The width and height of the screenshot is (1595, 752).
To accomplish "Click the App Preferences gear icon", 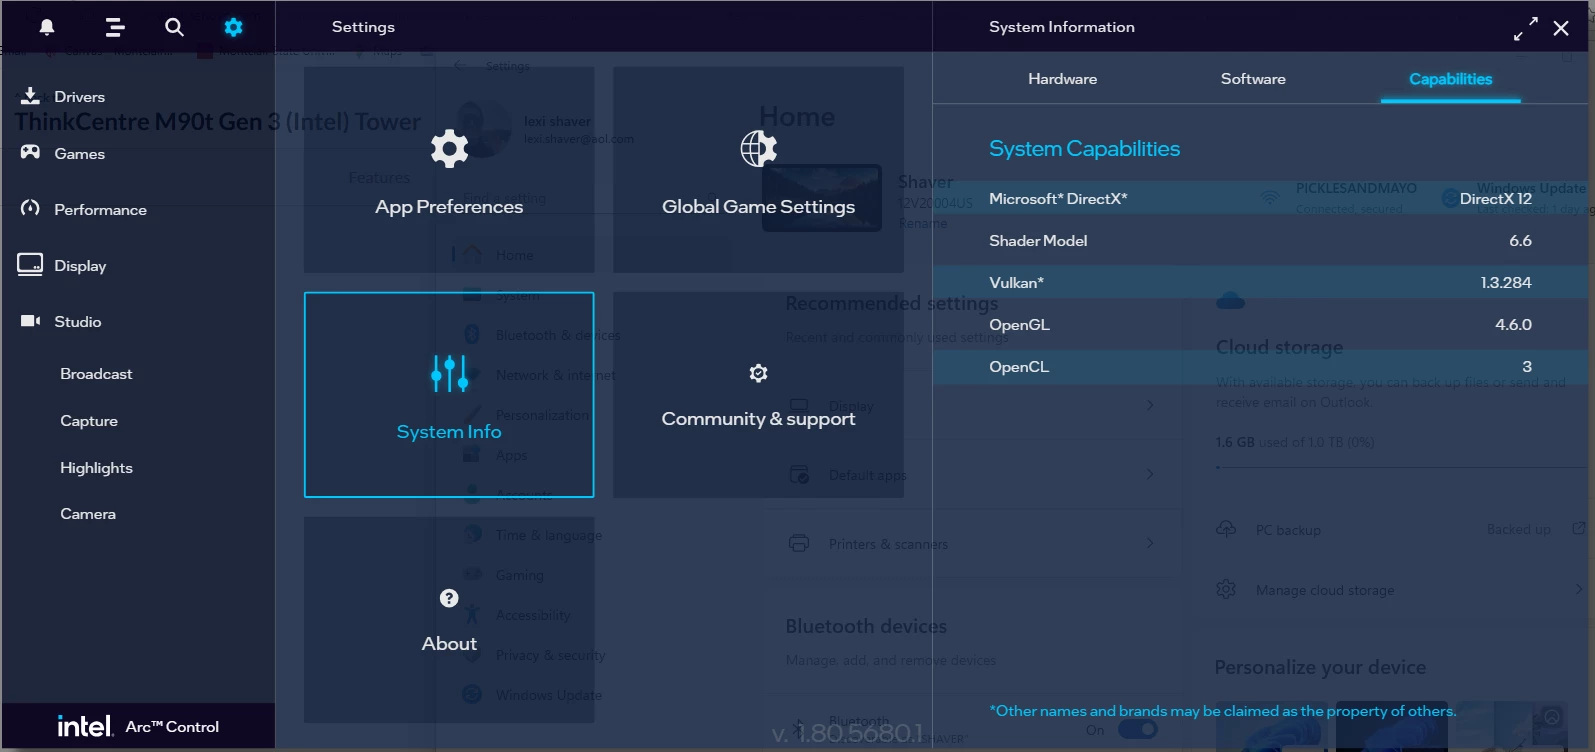I will pos(449,148).
